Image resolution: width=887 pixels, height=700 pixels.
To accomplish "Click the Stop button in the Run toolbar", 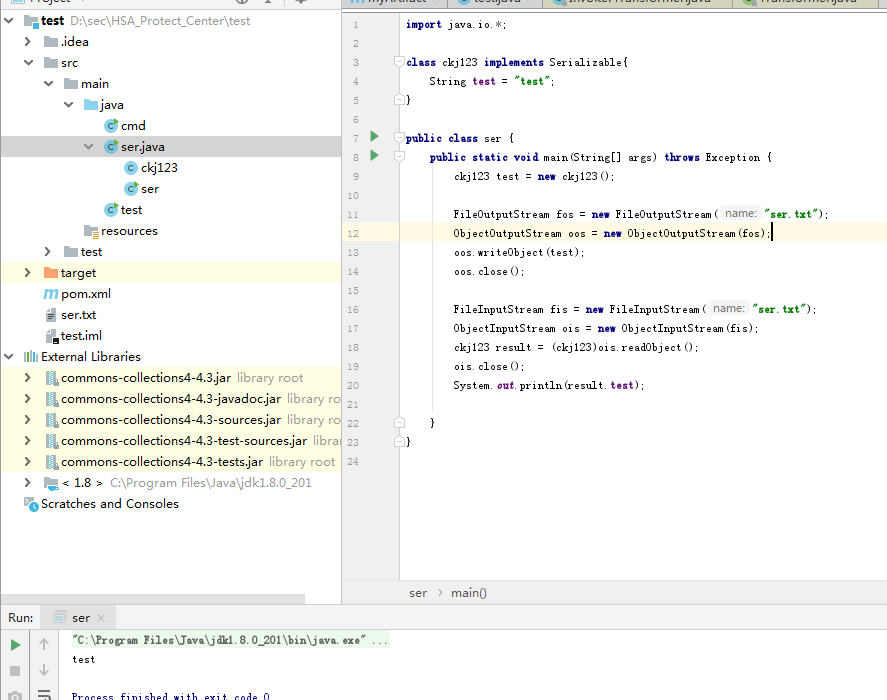I will (15, 670).
